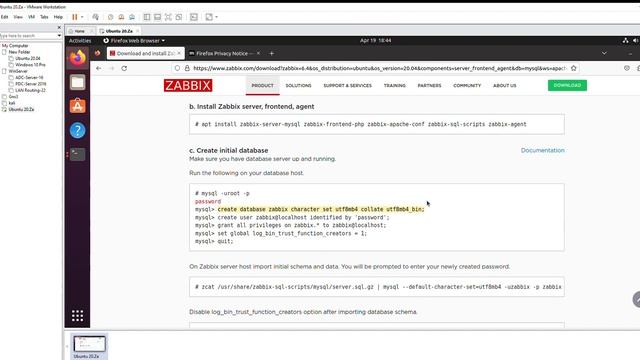Click the Ubuntu Activities button

(x=80, y=40)
